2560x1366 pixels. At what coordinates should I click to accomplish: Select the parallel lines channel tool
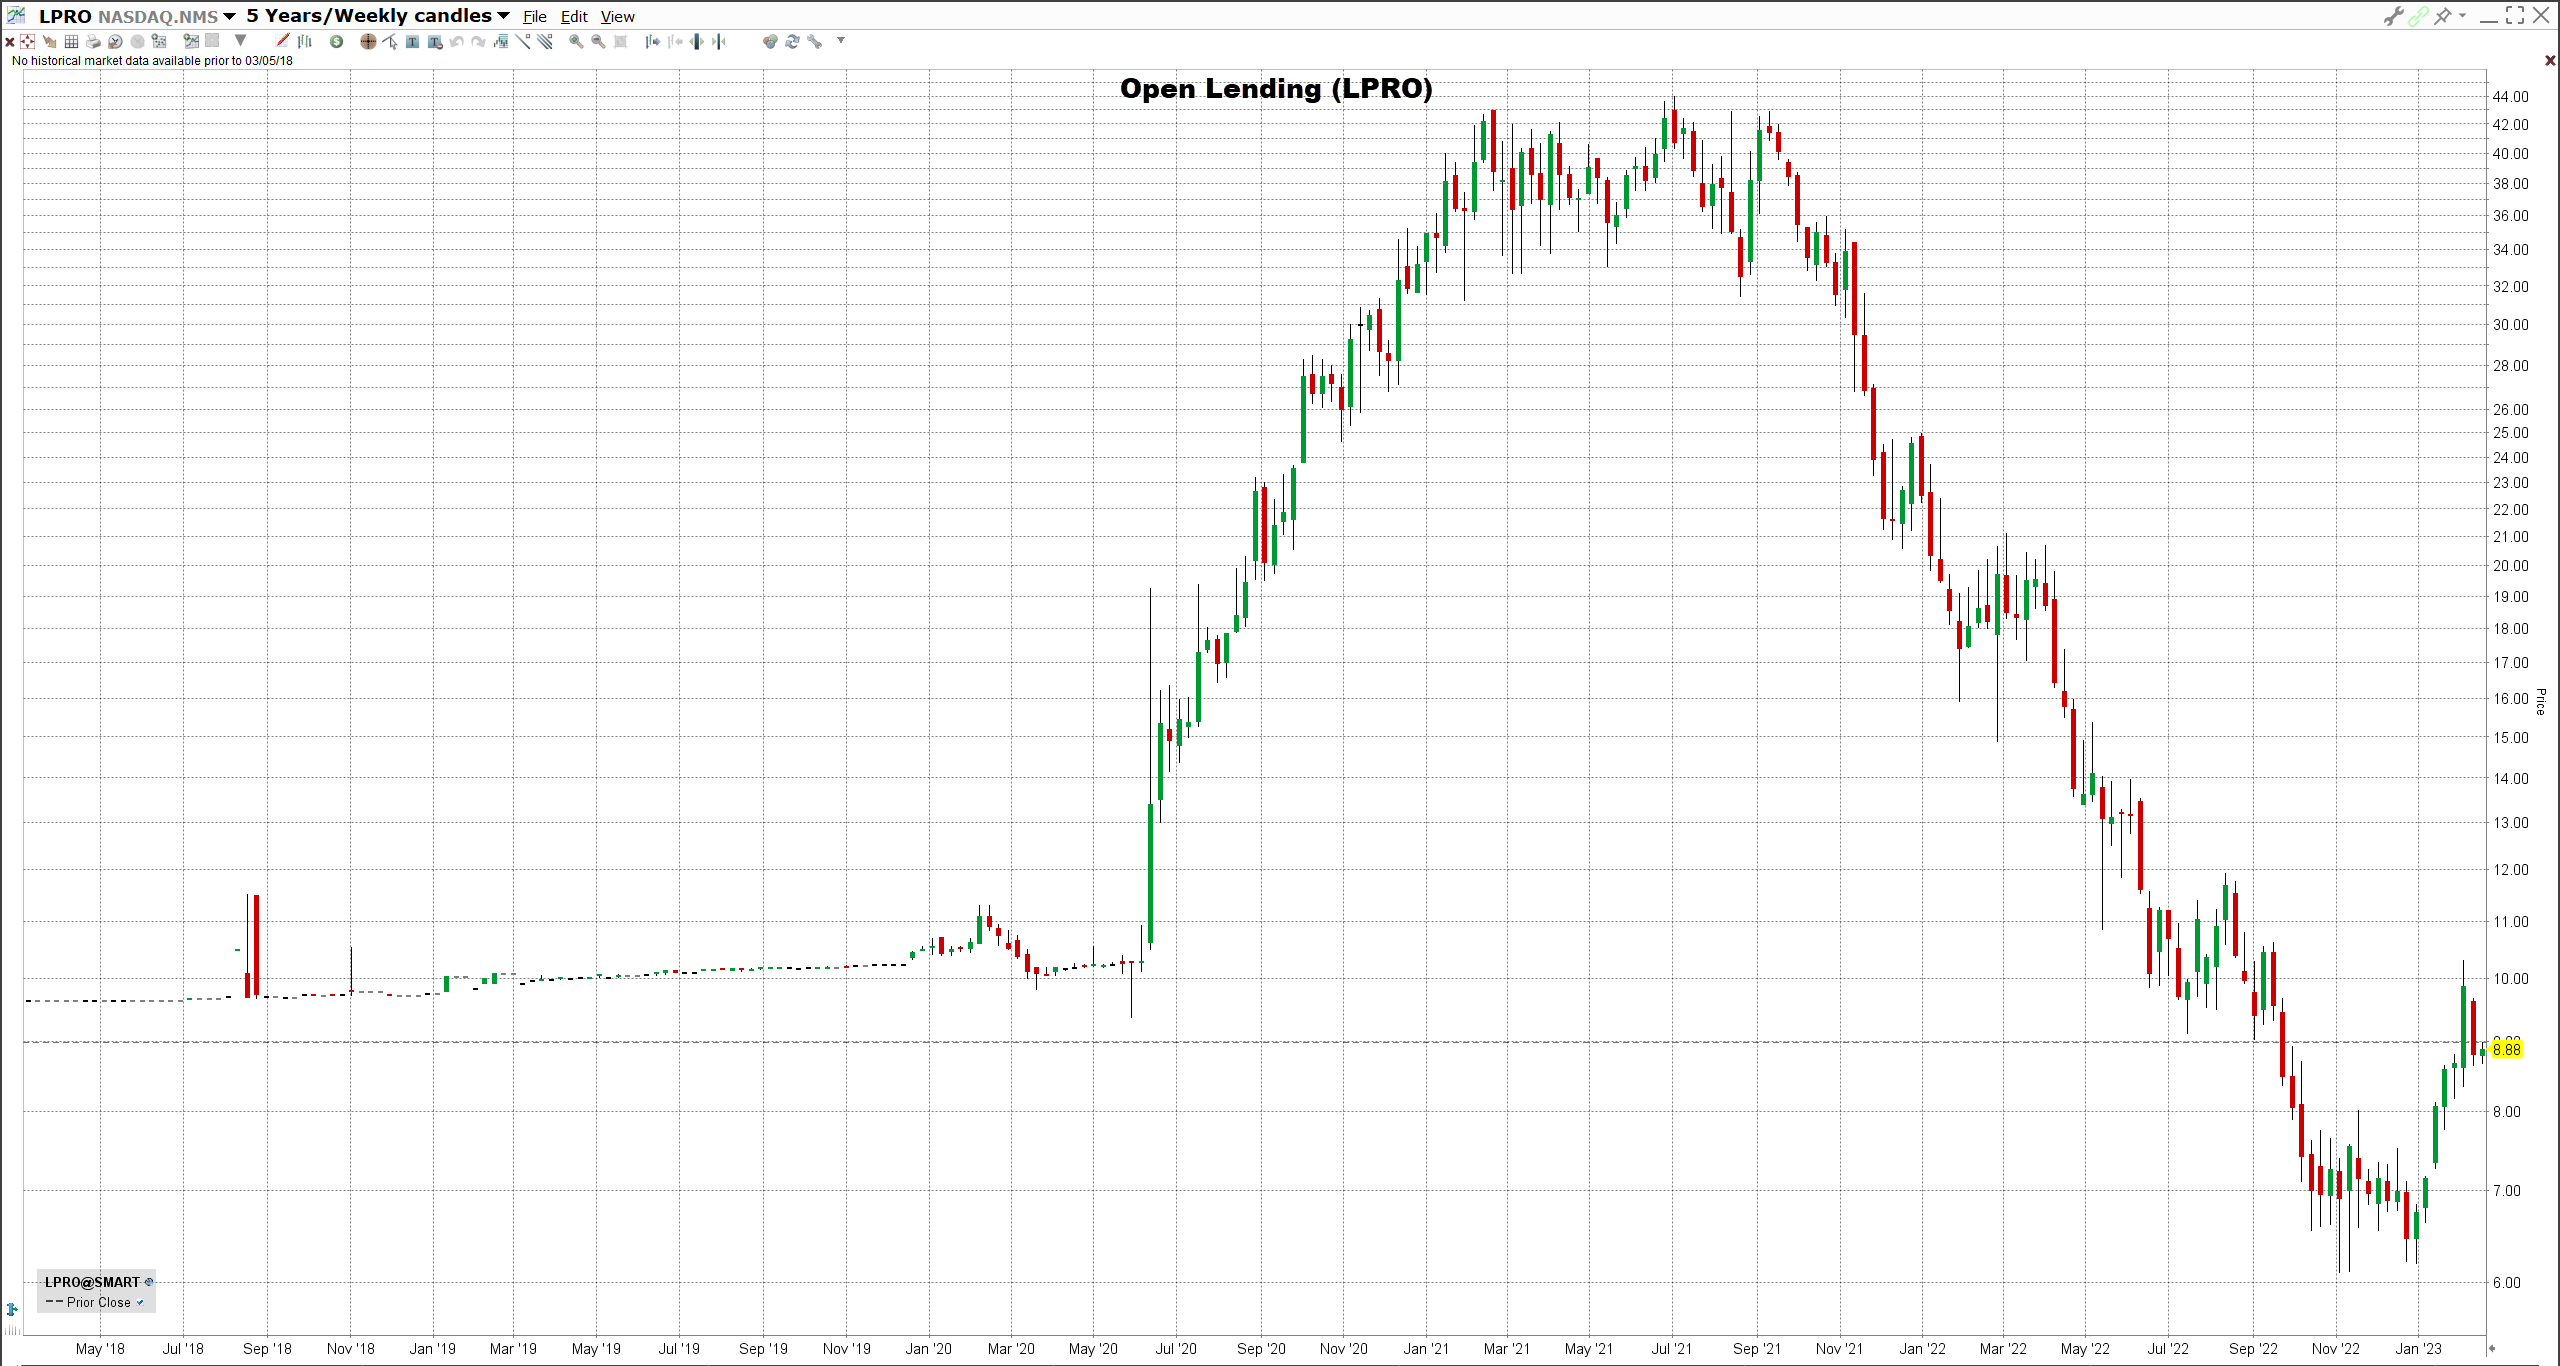point(545,42)
